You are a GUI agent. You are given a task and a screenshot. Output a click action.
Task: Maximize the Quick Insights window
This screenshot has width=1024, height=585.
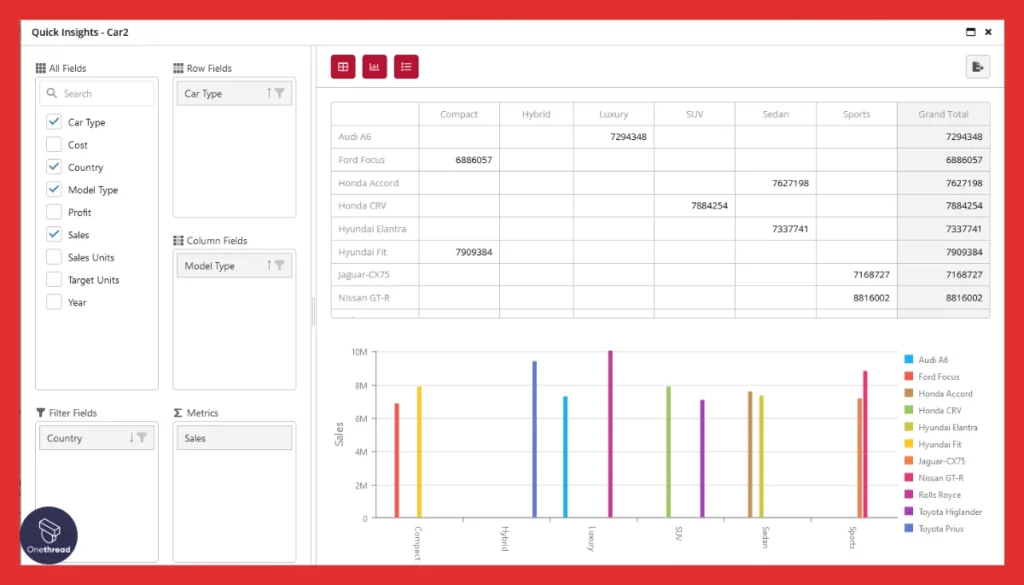[x=970, y=32]
